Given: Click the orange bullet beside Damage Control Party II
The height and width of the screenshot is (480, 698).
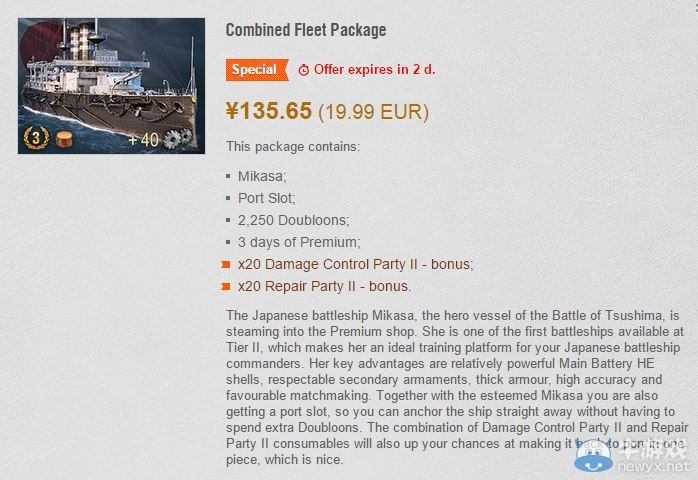Looking at the screenshot, I should (228, 265).
